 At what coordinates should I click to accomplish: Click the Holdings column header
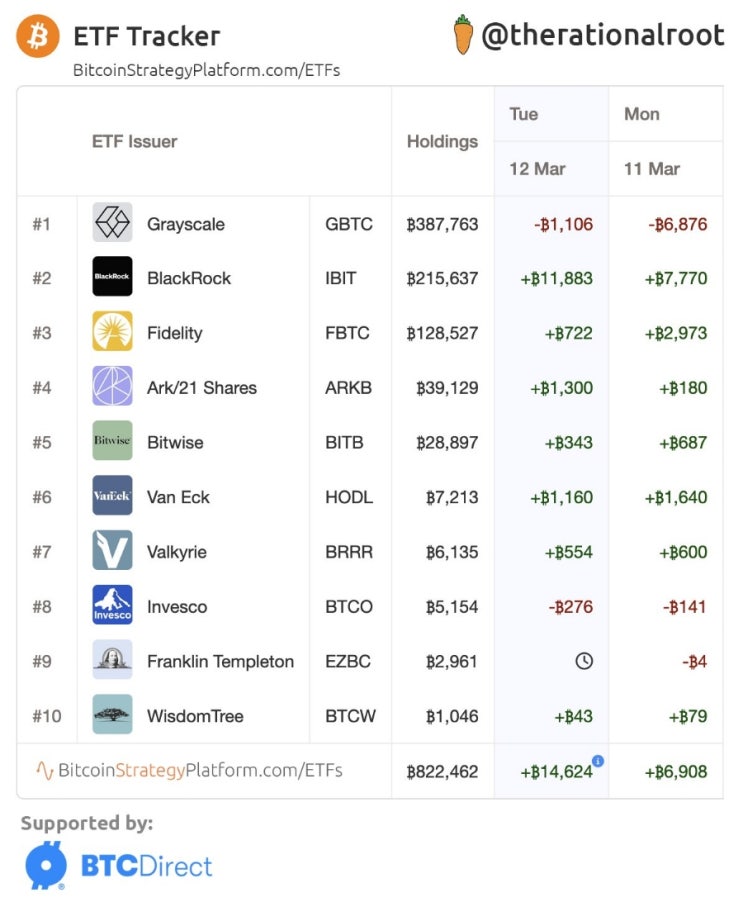coord(442,141)
